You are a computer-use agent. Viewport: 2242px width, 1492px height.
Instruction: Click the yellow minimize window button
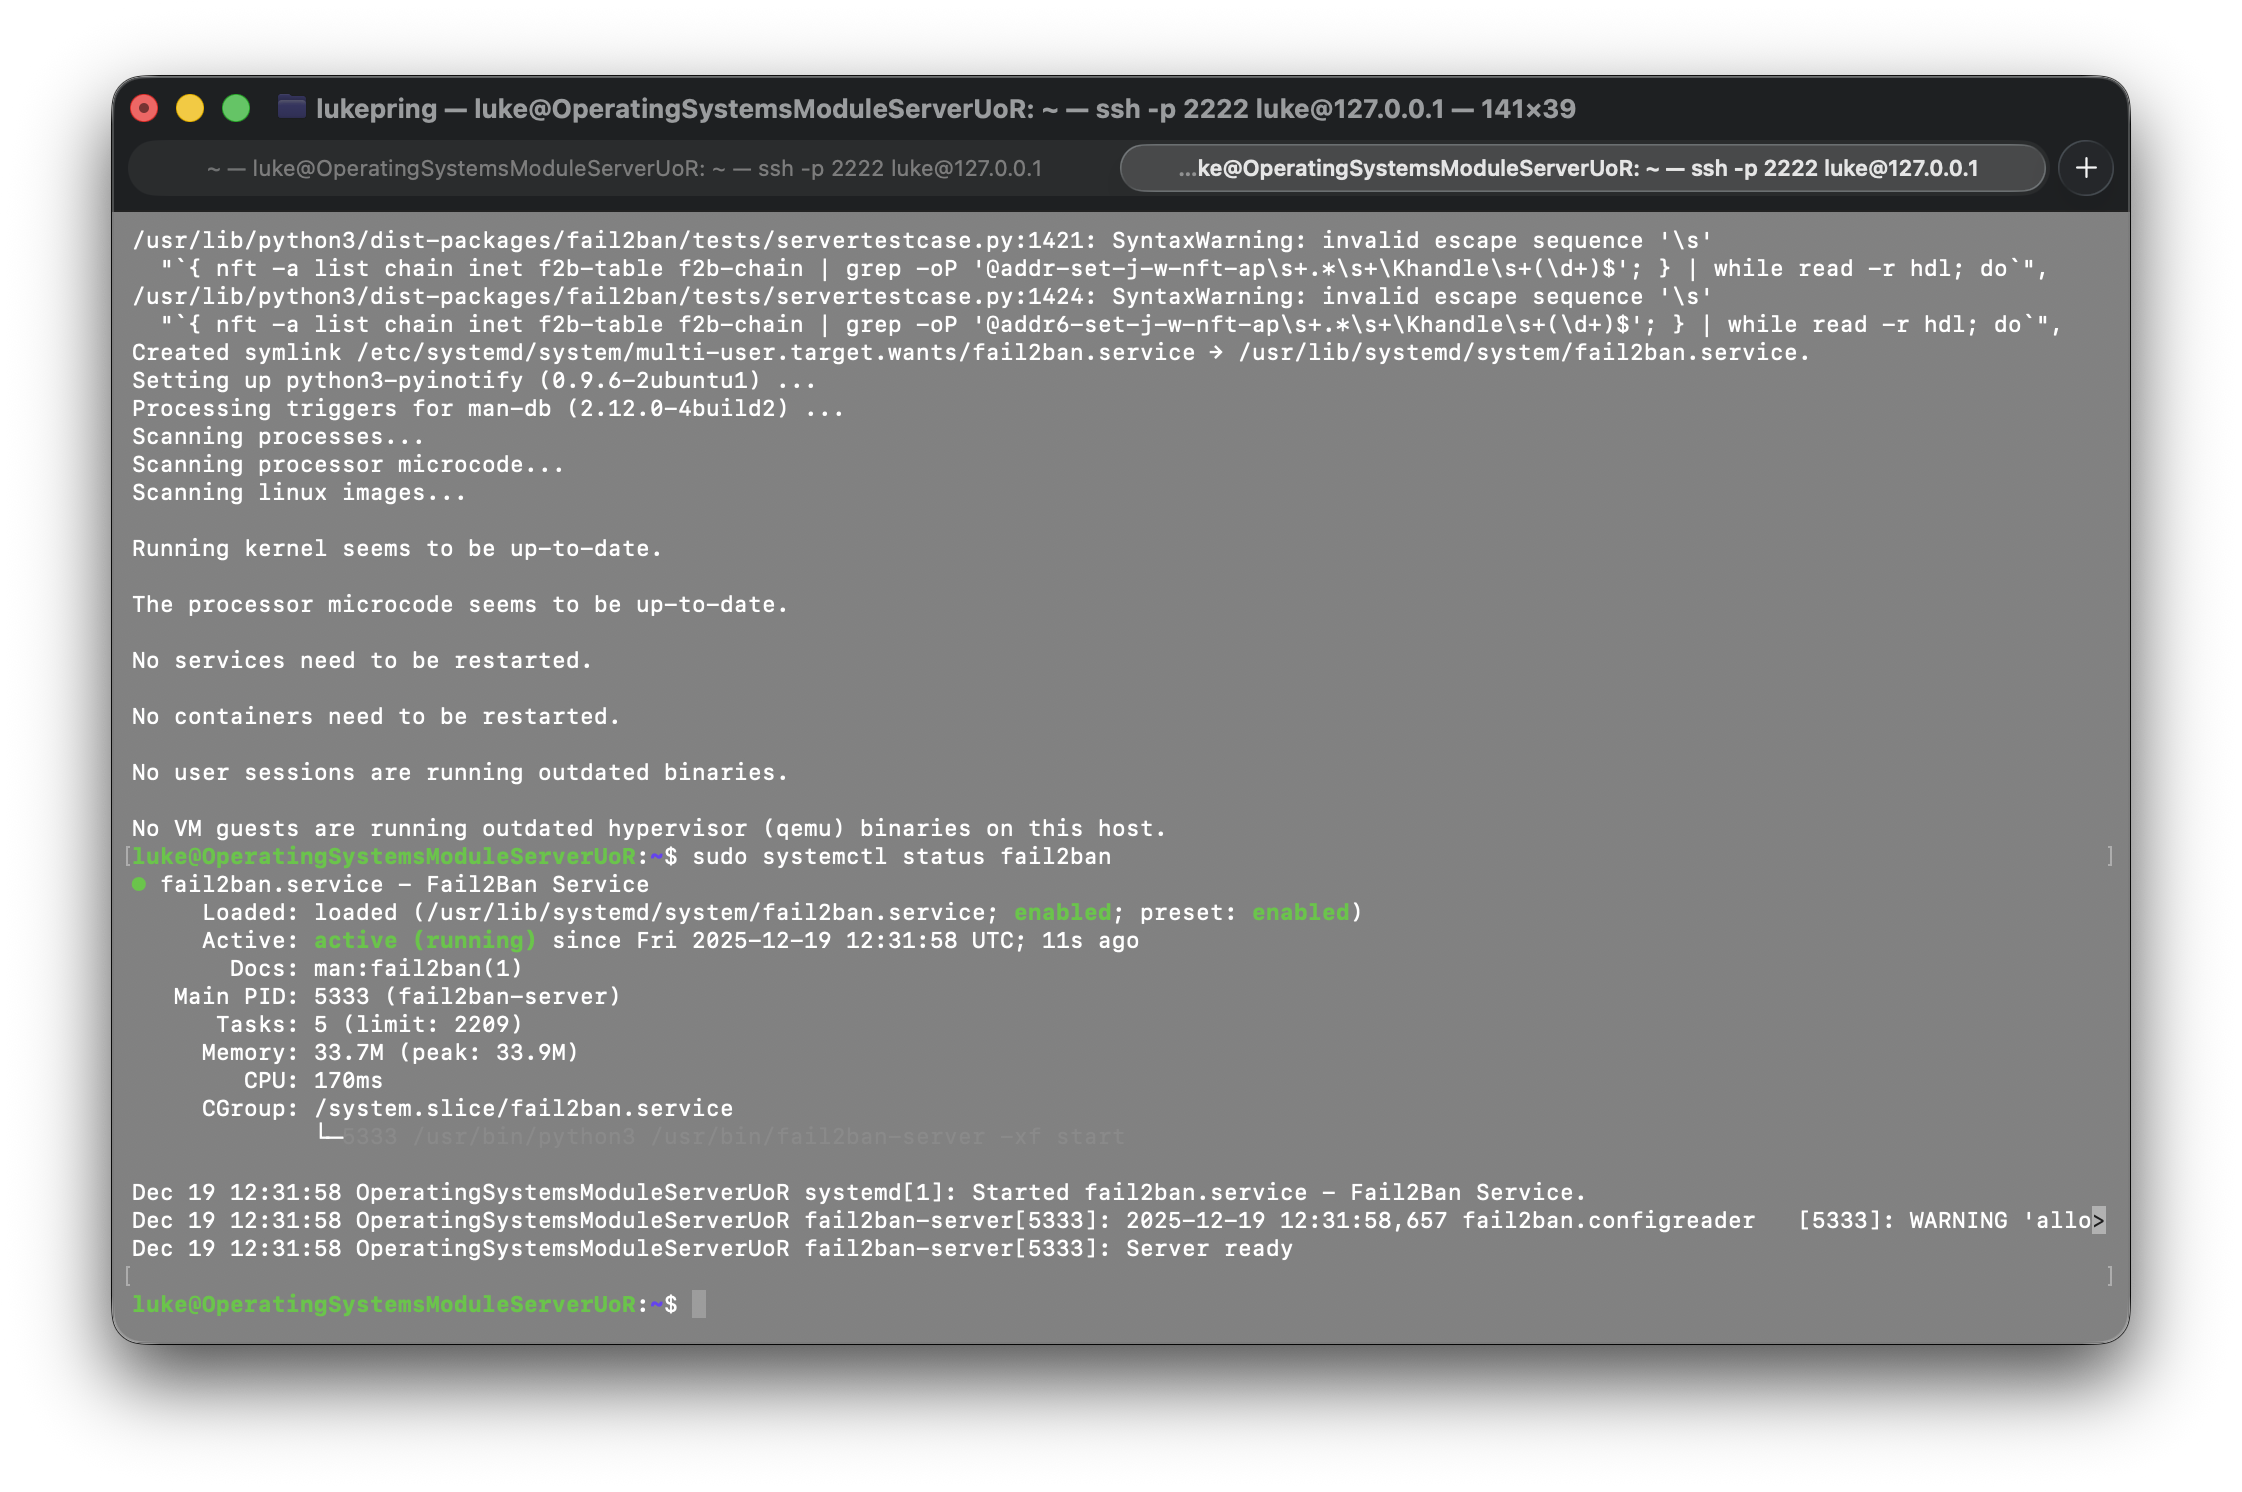click(x=190, y=108)
